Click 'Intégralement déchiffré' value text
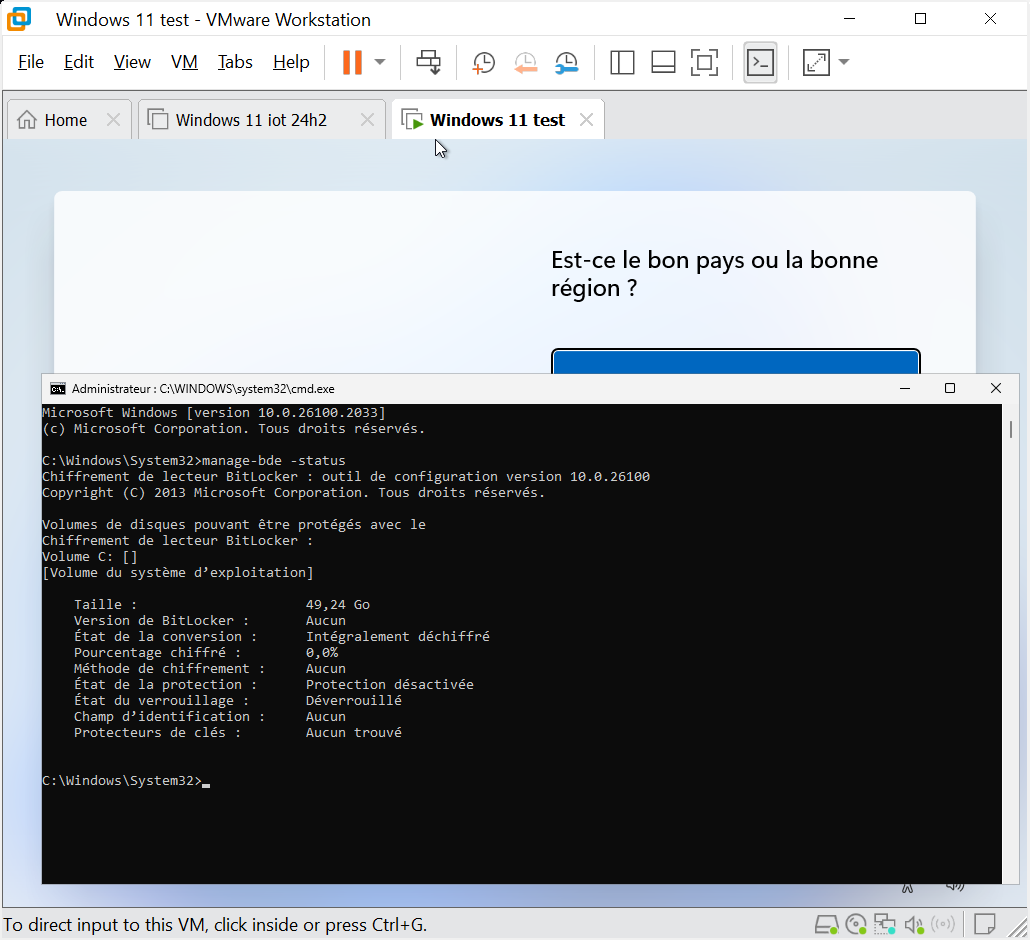The height and width of the screenshot is (940, 1030). 398,637
